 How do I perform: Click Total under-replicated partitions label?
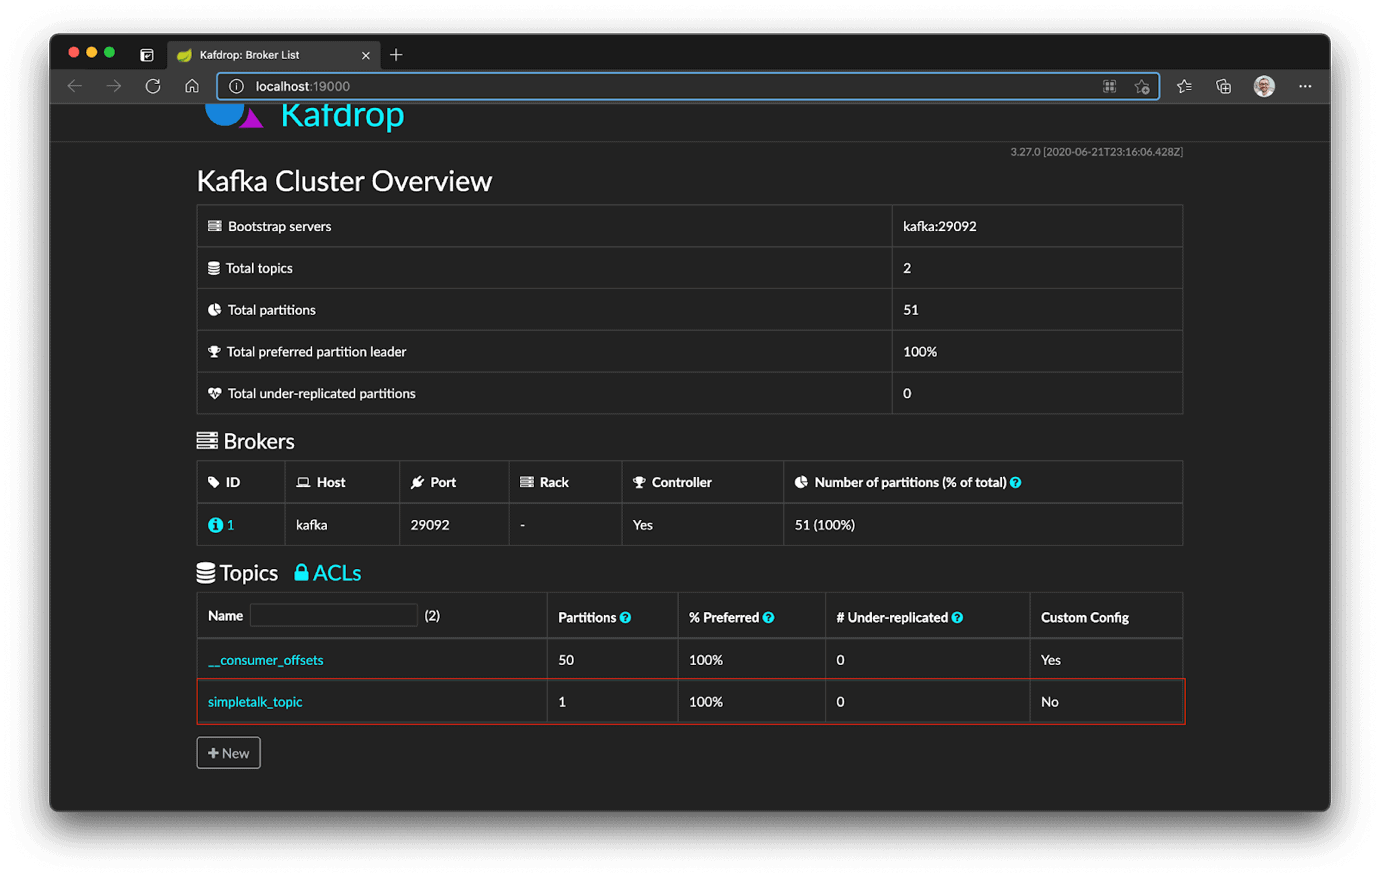point(321,394)
